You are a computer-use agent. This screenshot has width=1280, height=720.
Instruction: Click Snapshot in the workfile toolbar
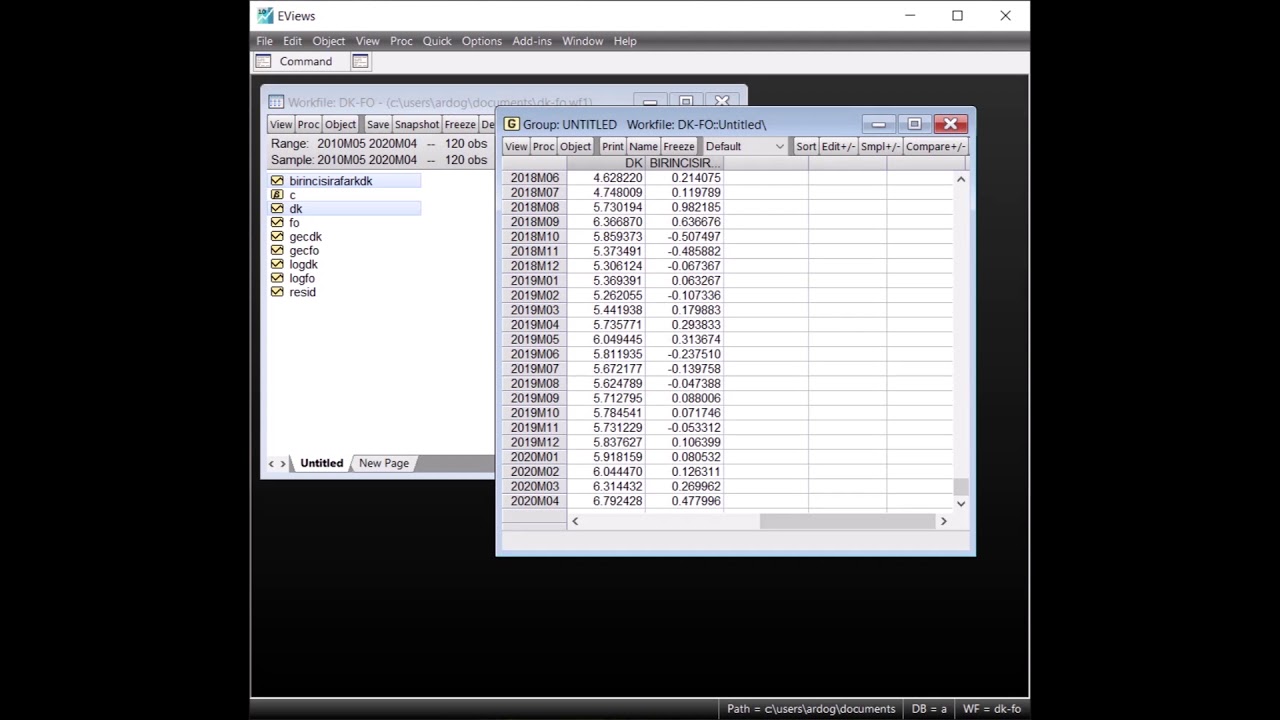tap(416, 124)
